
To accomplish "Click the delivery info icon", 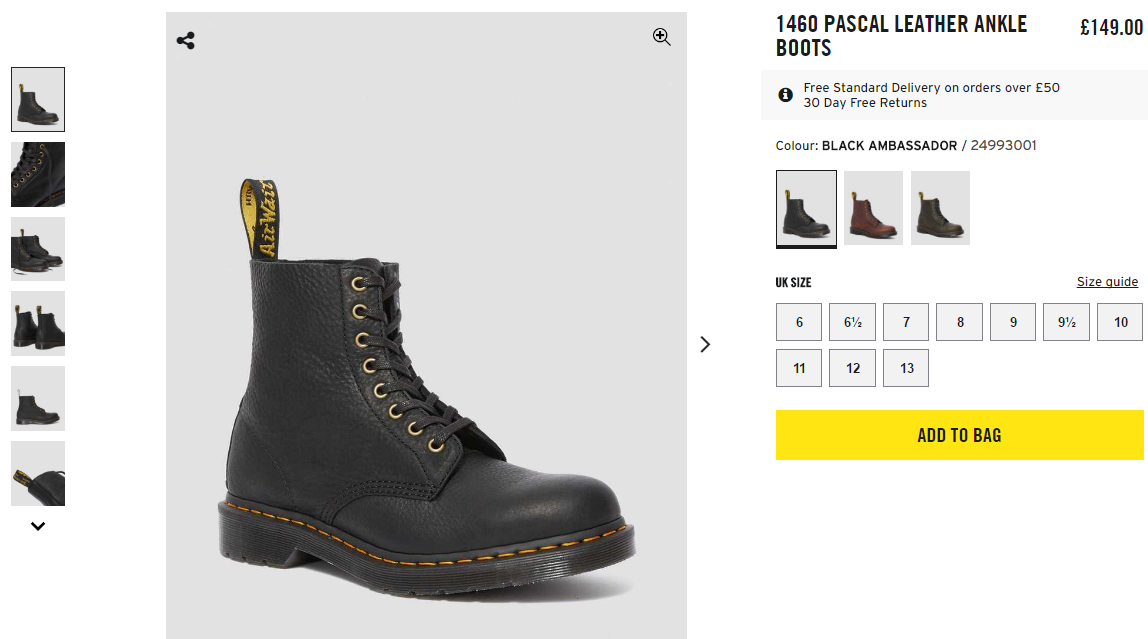I will (786, 95).
